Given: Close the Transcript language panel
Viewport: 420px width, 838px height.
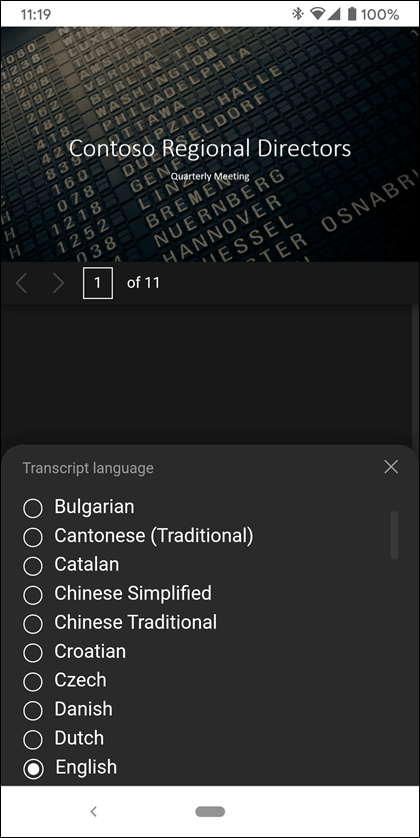Looking at the screenshot, I should 391,467.
